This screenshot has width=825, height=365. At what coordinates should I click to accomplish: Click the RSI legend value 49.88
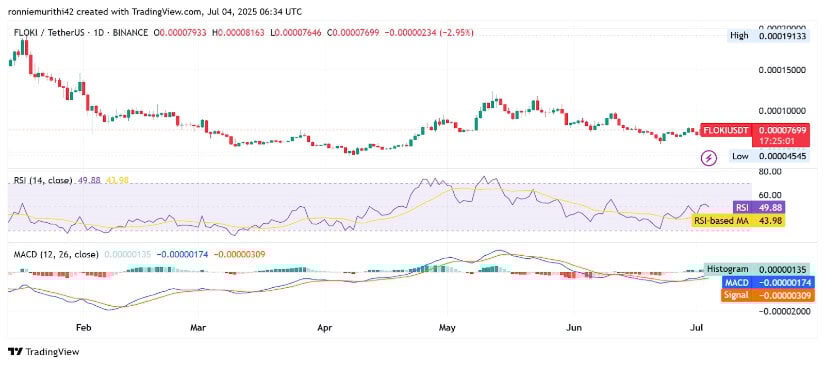coord(89,180)
